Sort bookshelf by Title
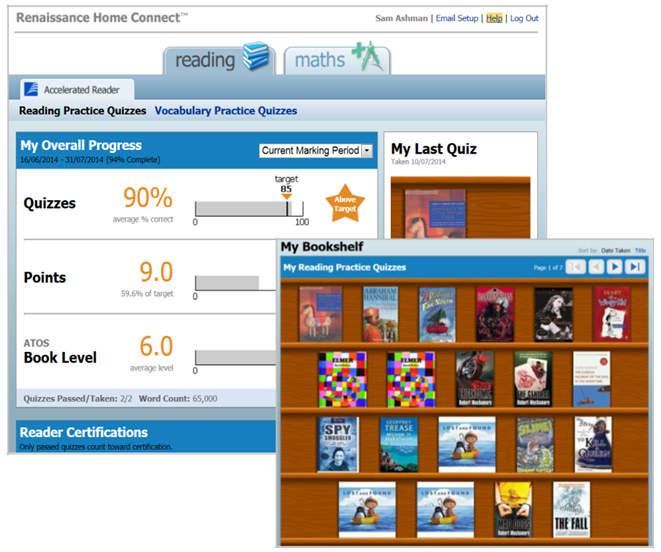 641,250
